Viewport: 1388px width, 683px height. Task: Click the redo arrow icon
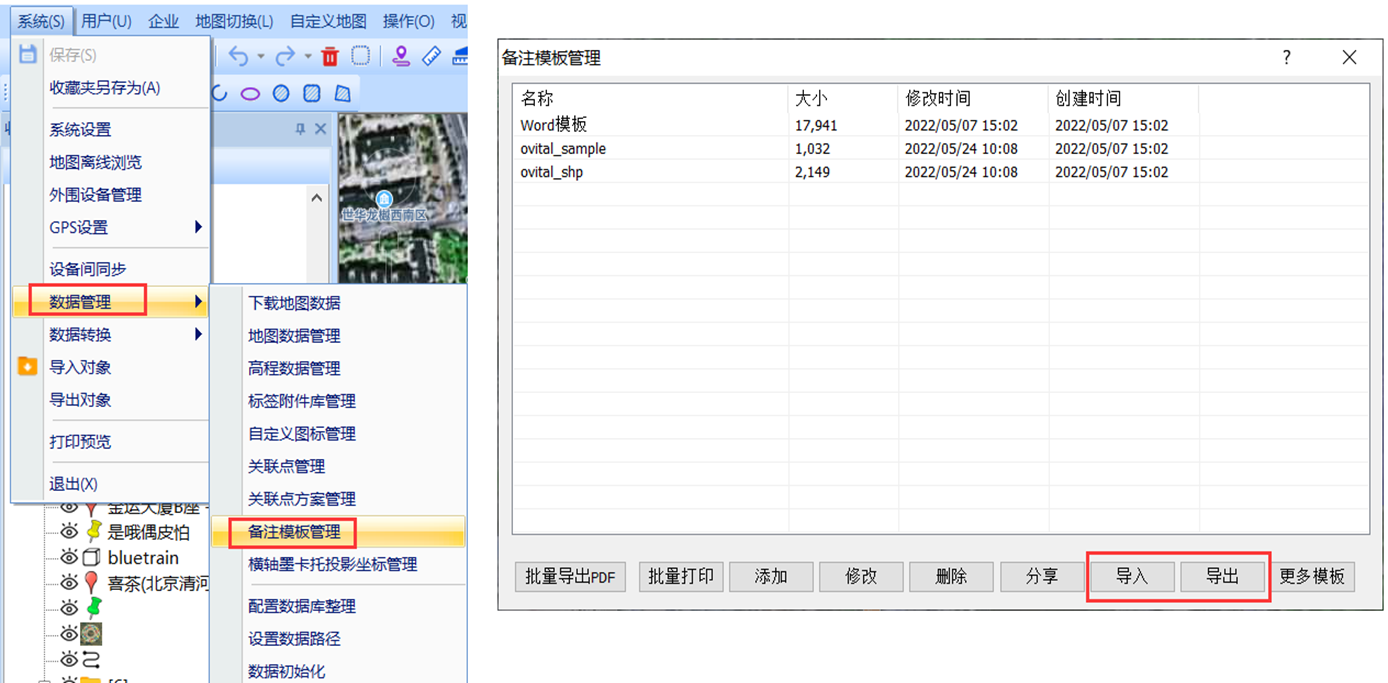pos(285,56)
